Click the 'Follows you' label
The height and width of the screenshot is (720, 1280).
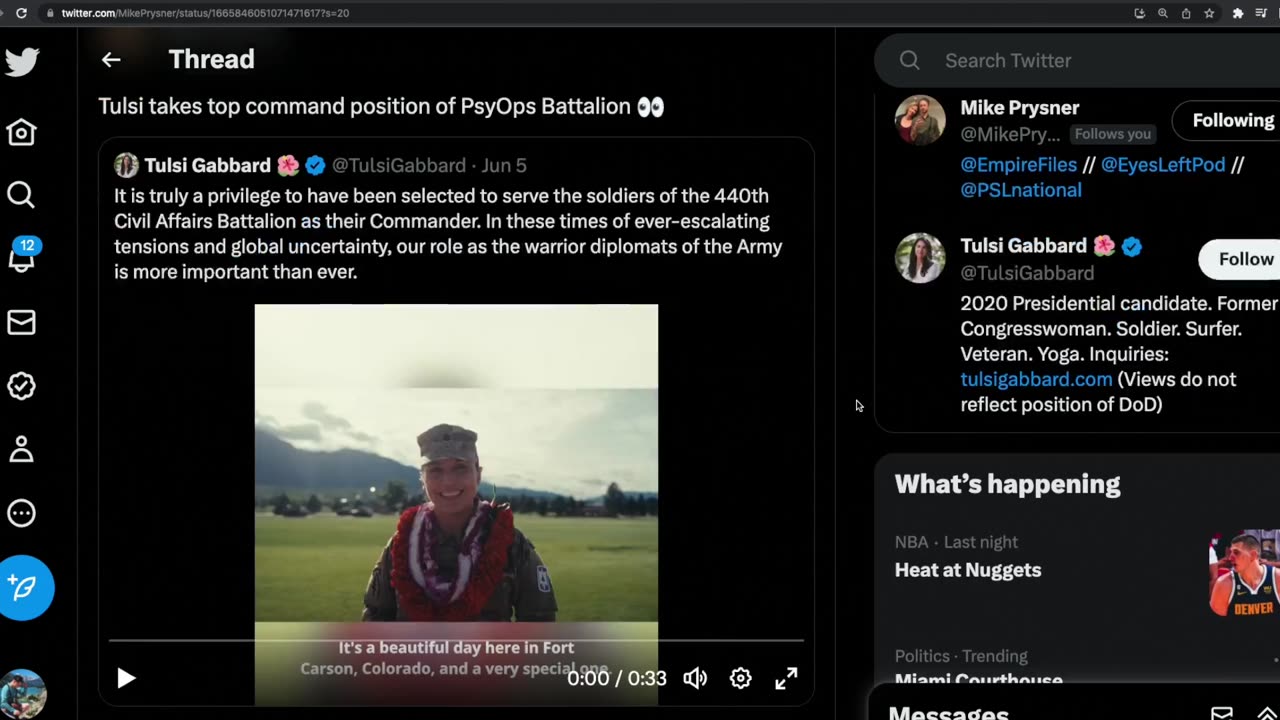(x=1112, y=134)
